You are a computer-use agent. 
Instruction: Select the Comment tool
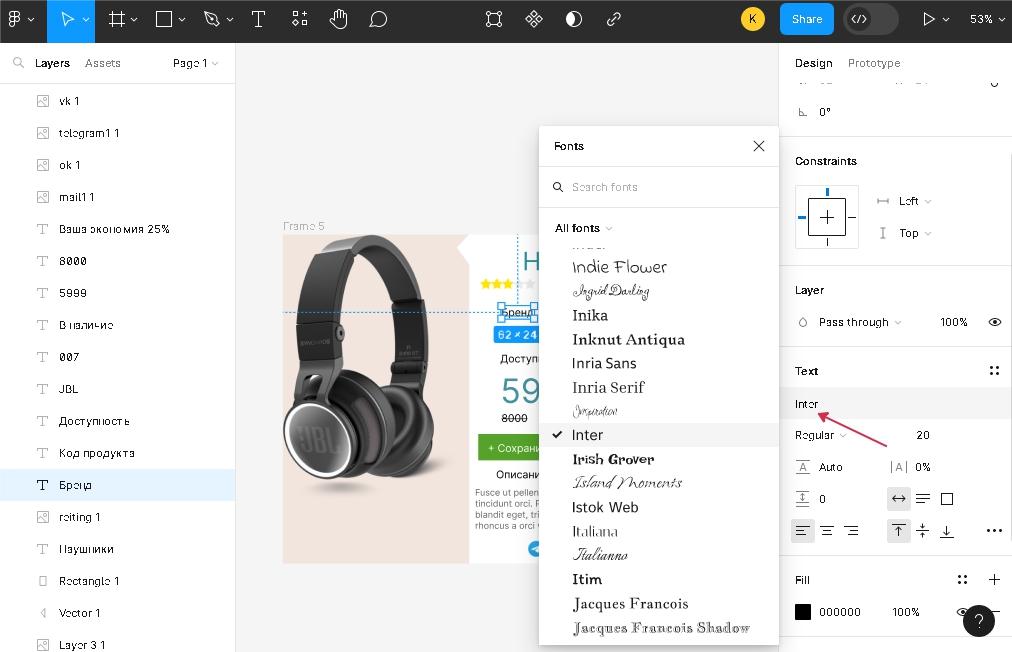click(x=378, y=19)
